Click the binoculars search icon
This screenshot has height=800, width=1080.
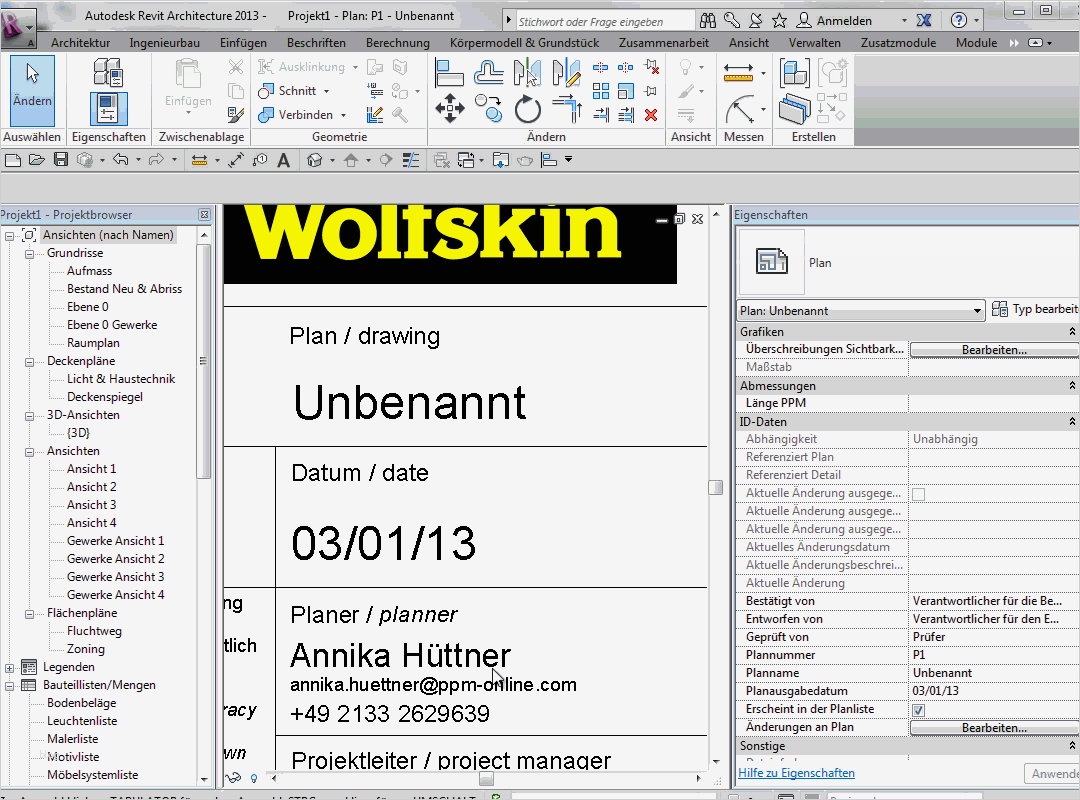707,21
